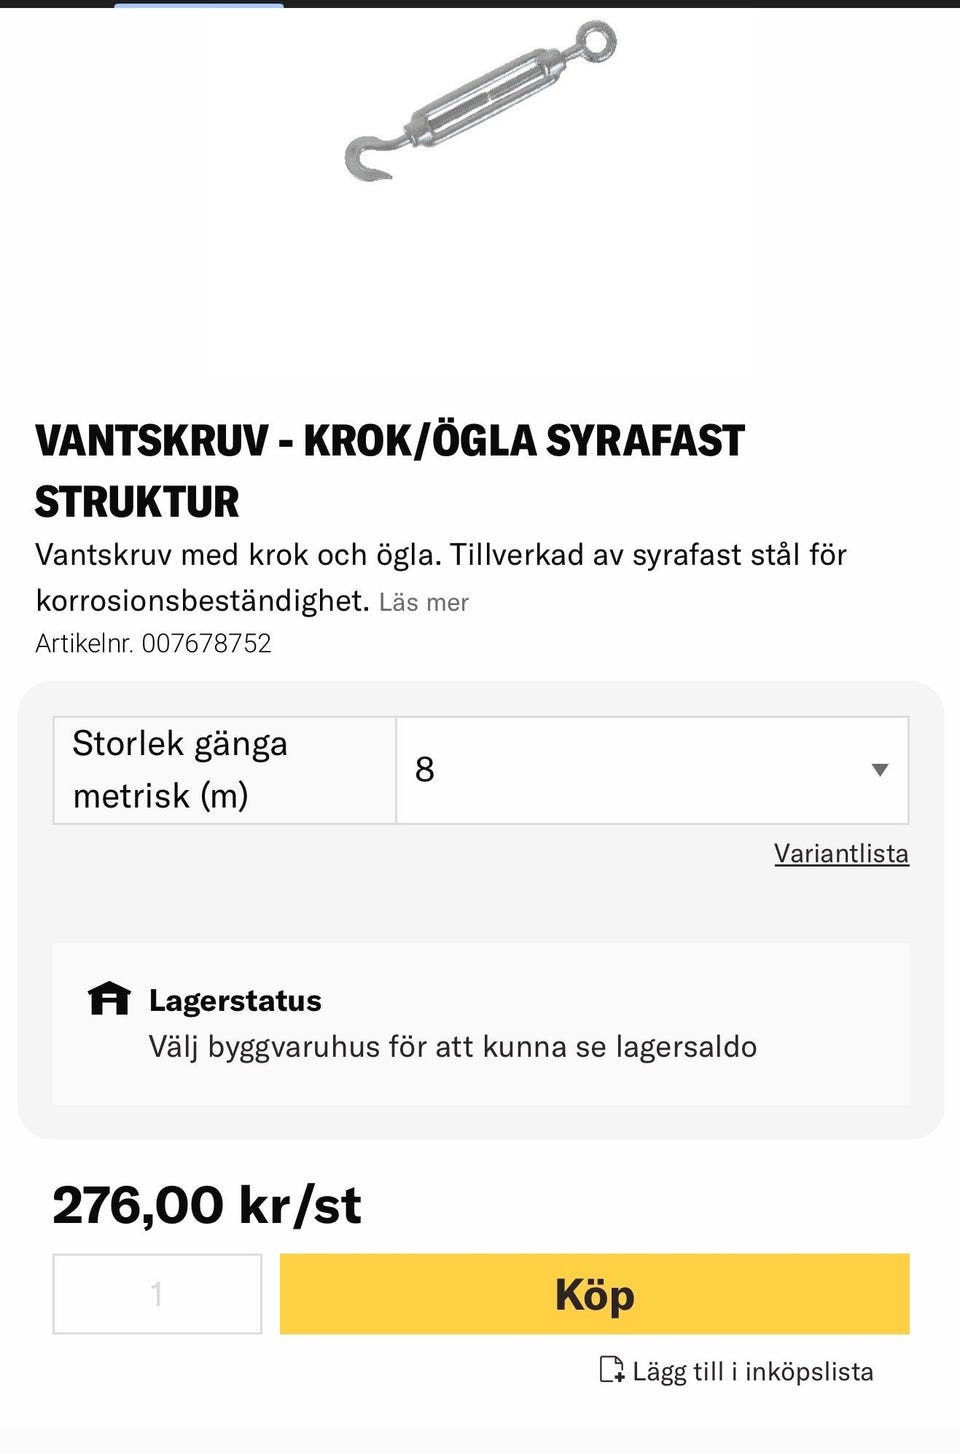960x1454 pixels.
Task: Click the warehouse icon next to Lagerstatus
Action: click(109, 998)
